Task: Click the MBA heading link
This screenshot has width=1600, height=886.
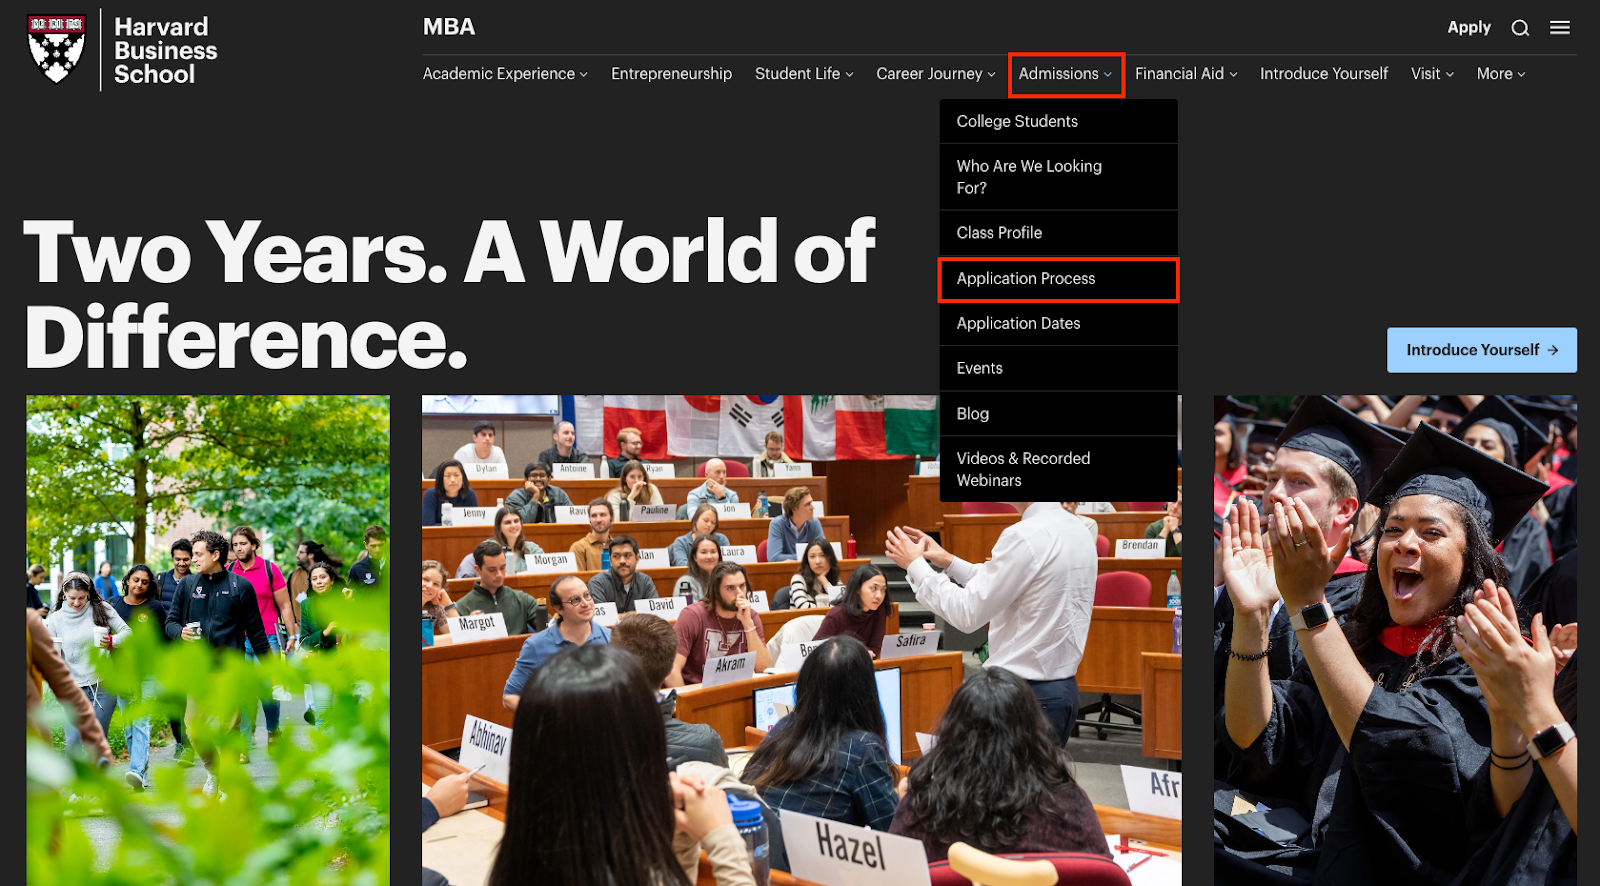Action: click(x=449, y=27)
